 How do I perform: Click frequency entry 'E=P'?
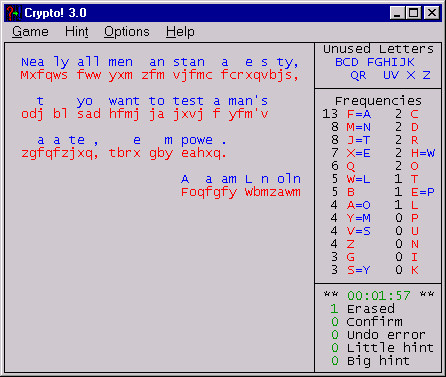(423, 192)
